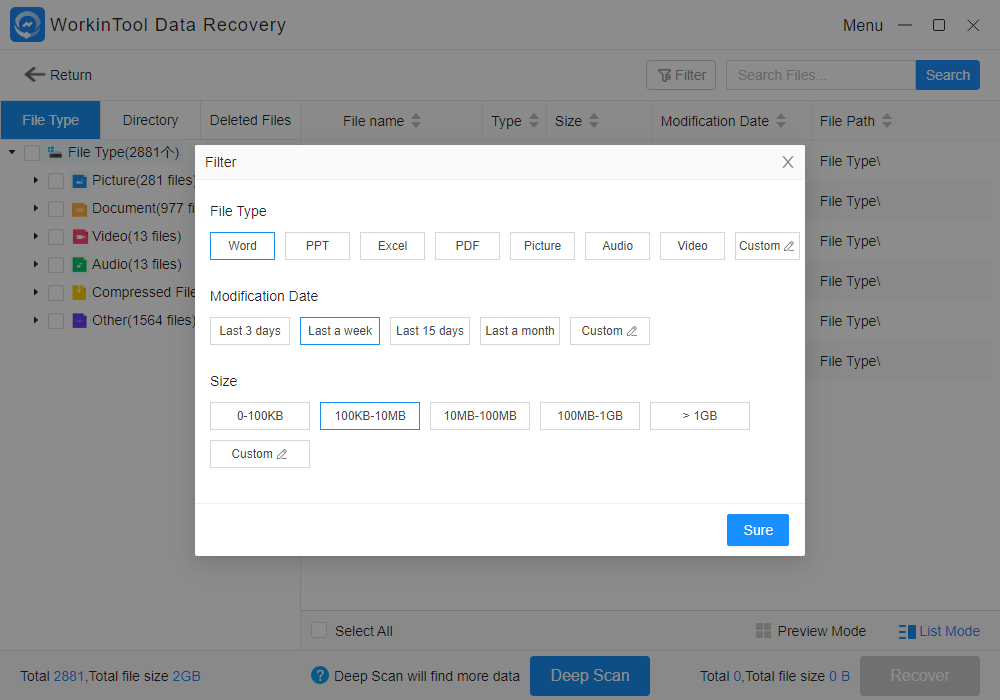Sort by Size column arrows
Screen dimensions: 1000x700
pyautogui.click(x=594, y=120)
